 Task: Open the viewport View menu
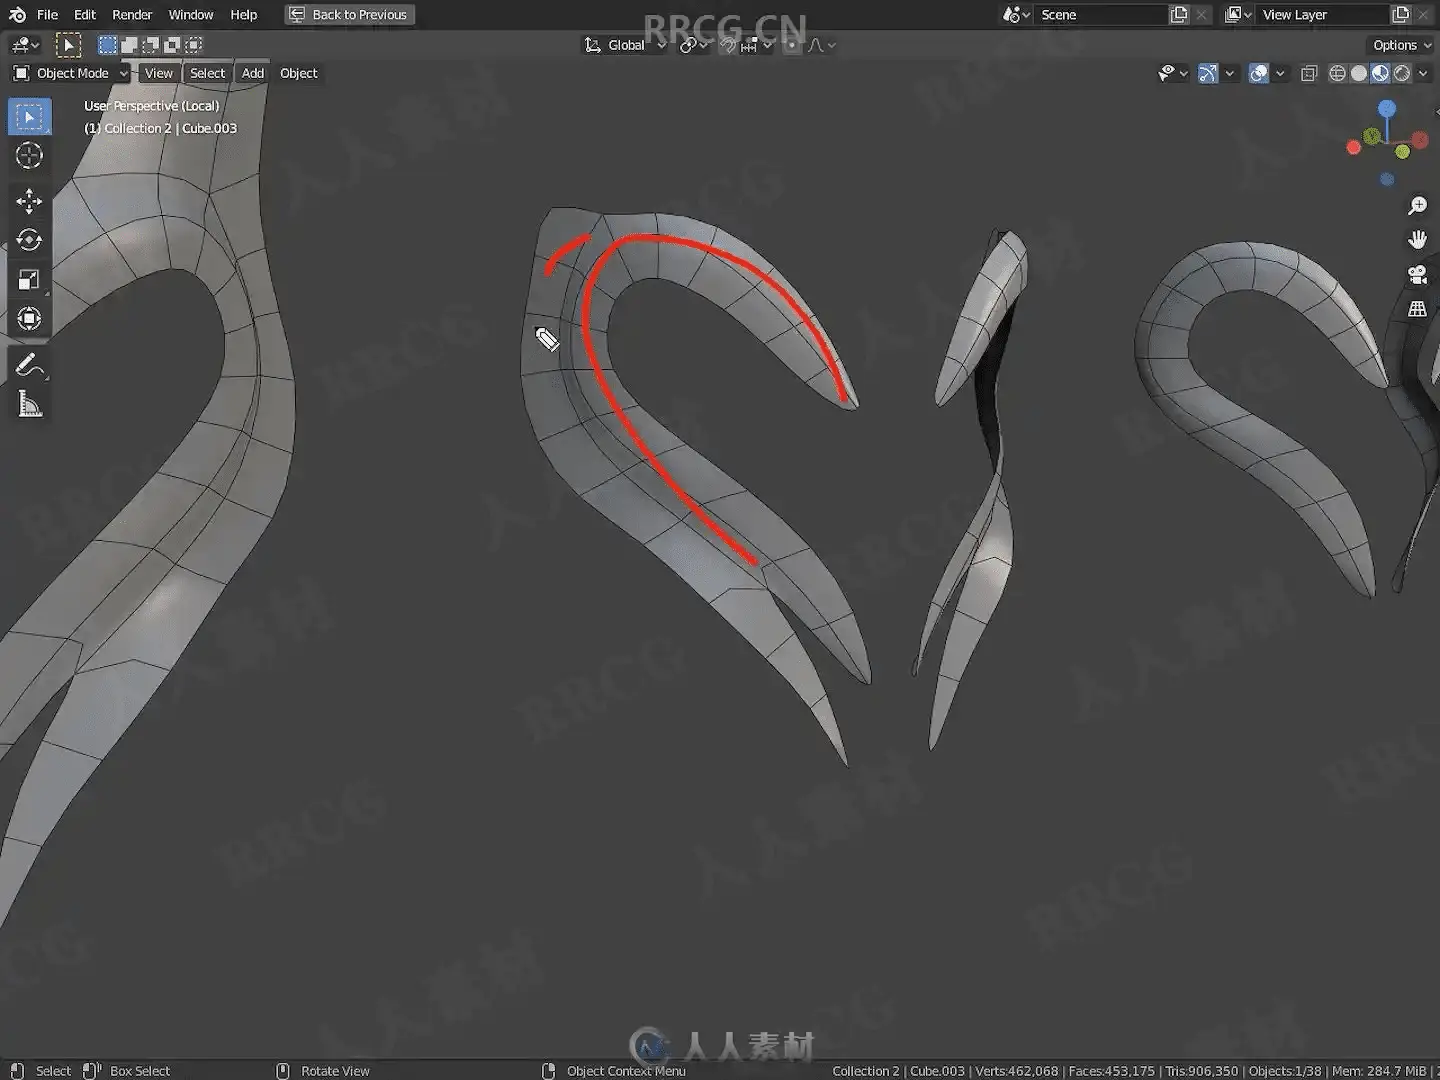159,73
